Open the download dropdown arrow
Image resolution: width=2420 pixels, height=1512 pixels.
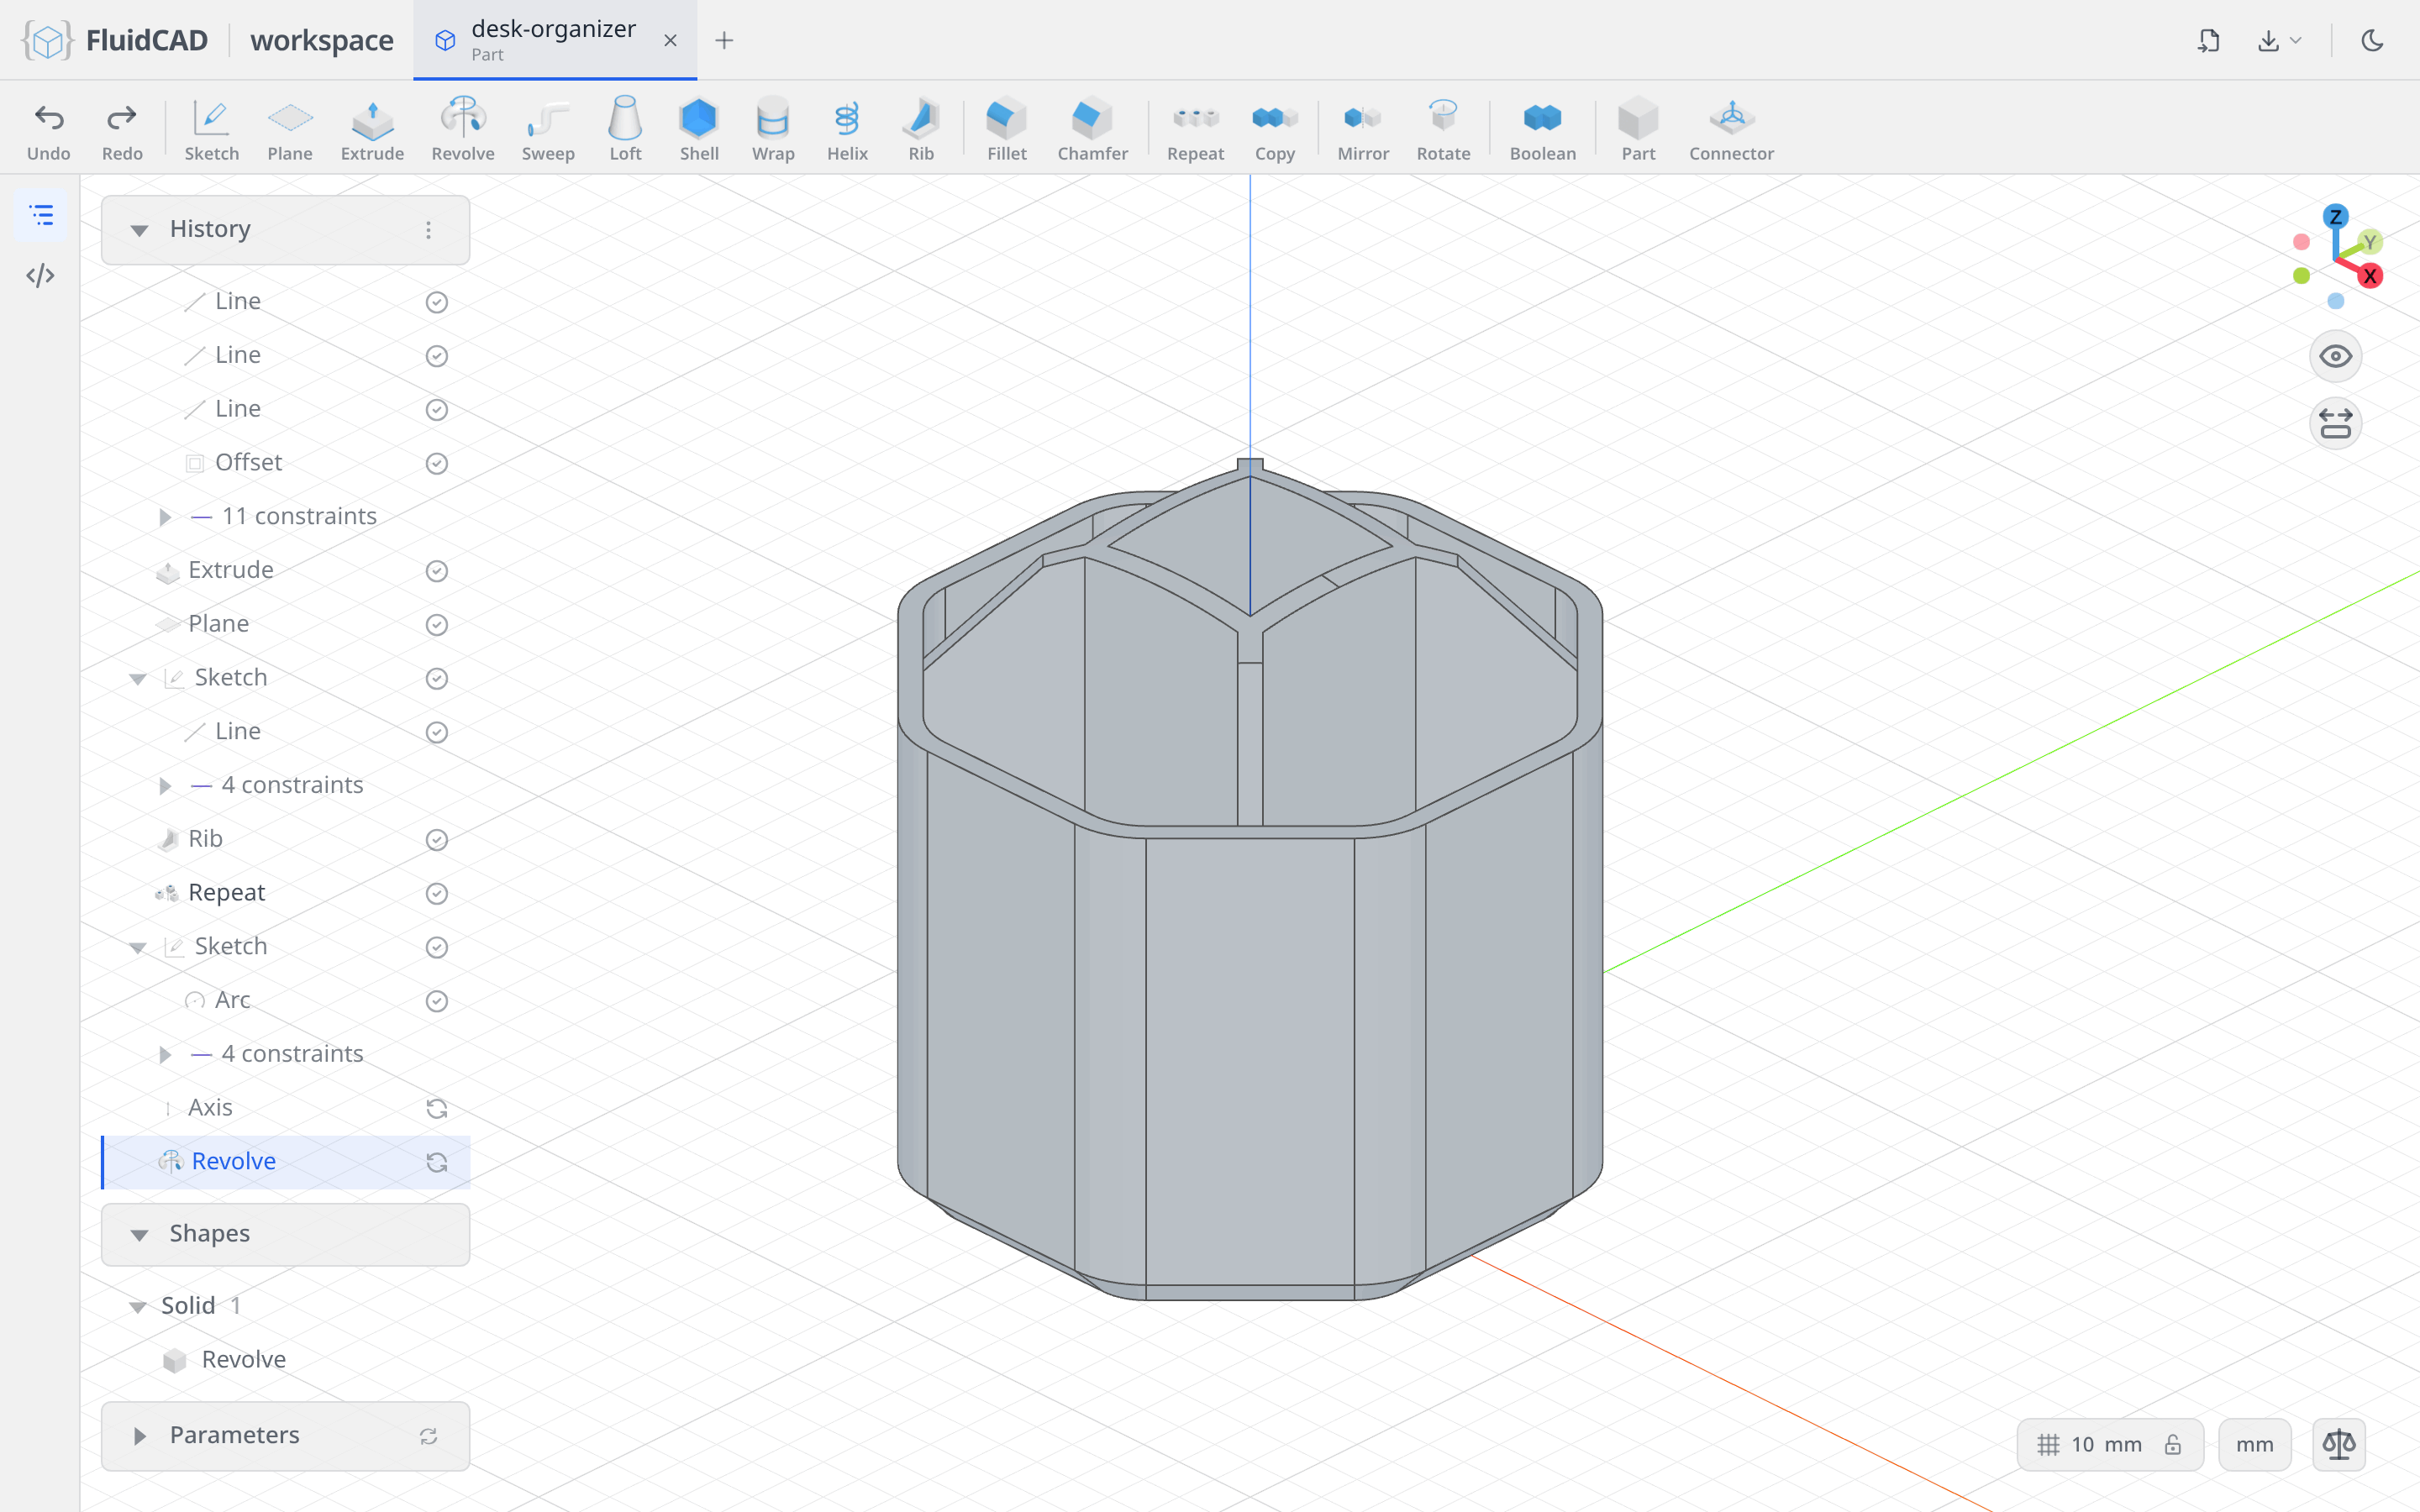(2296, 40)
